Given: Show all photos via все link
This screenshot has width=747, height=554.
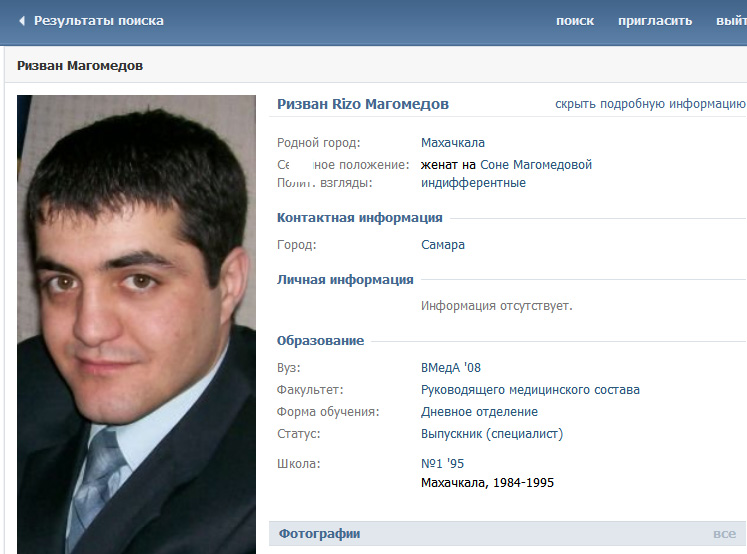Looking at the screenshot, I should point(724,534).
